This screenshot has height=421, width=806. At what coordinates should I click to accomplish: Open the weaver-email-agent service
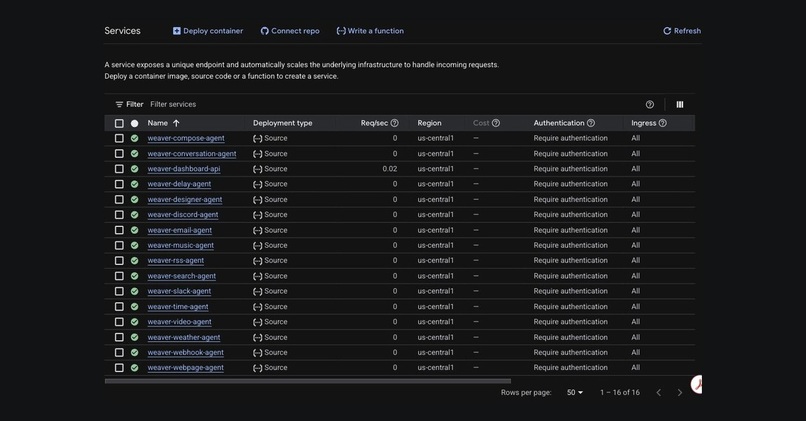tap(179, 230)
